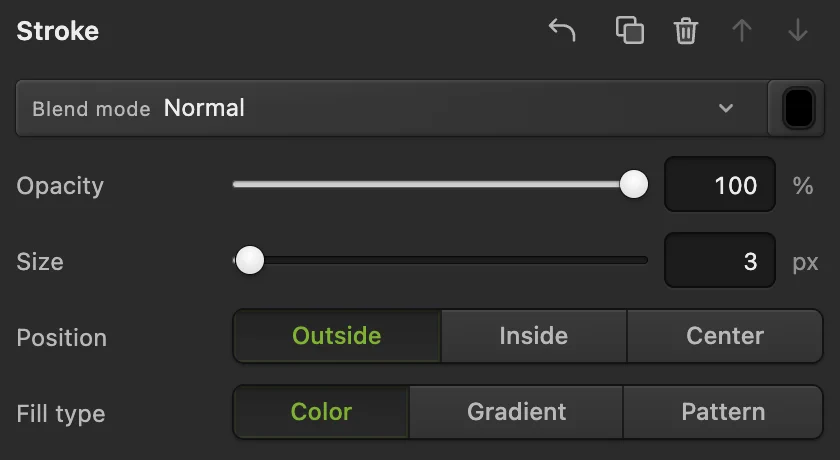The width and height of the screenshot is (840, 460).
Task: Click the Normal blend mode text
Action: (x=204, y=108)
